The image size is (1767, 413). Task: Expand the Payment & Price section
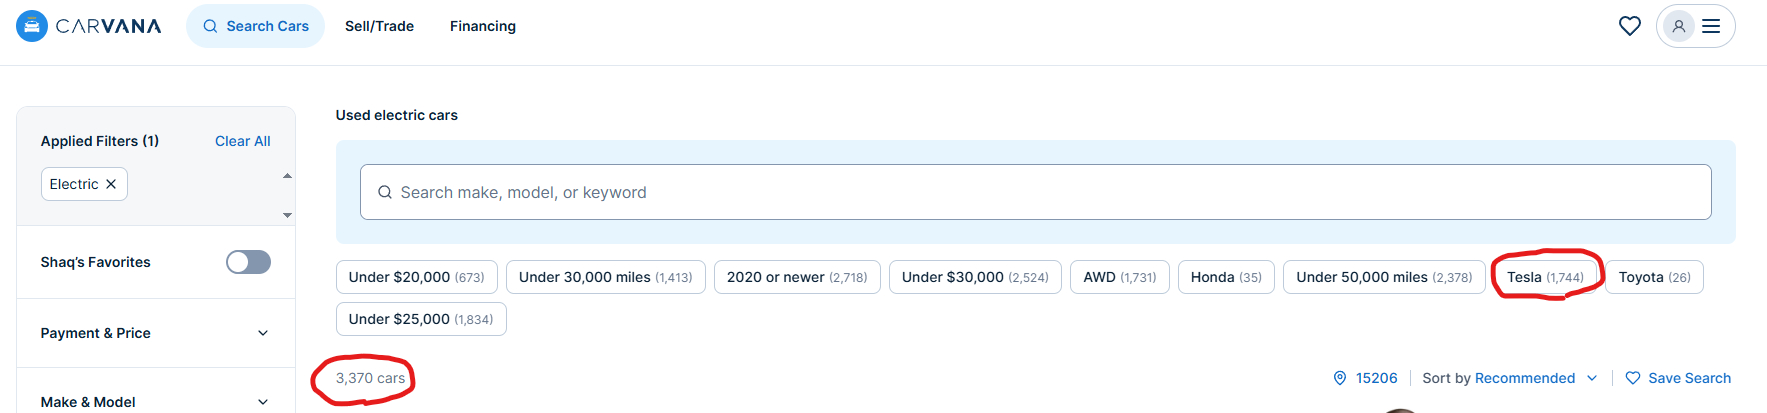pos(263,333)
